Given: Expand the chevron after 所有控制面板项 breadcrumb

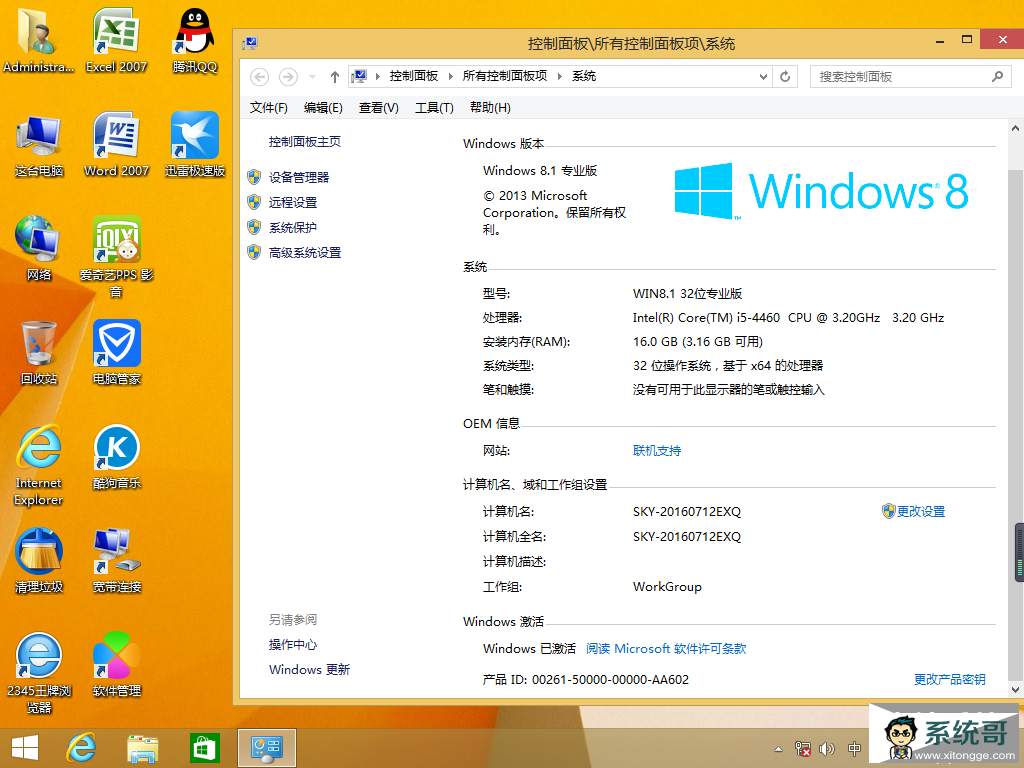Looking at the screenshot, I should (560, 76).
